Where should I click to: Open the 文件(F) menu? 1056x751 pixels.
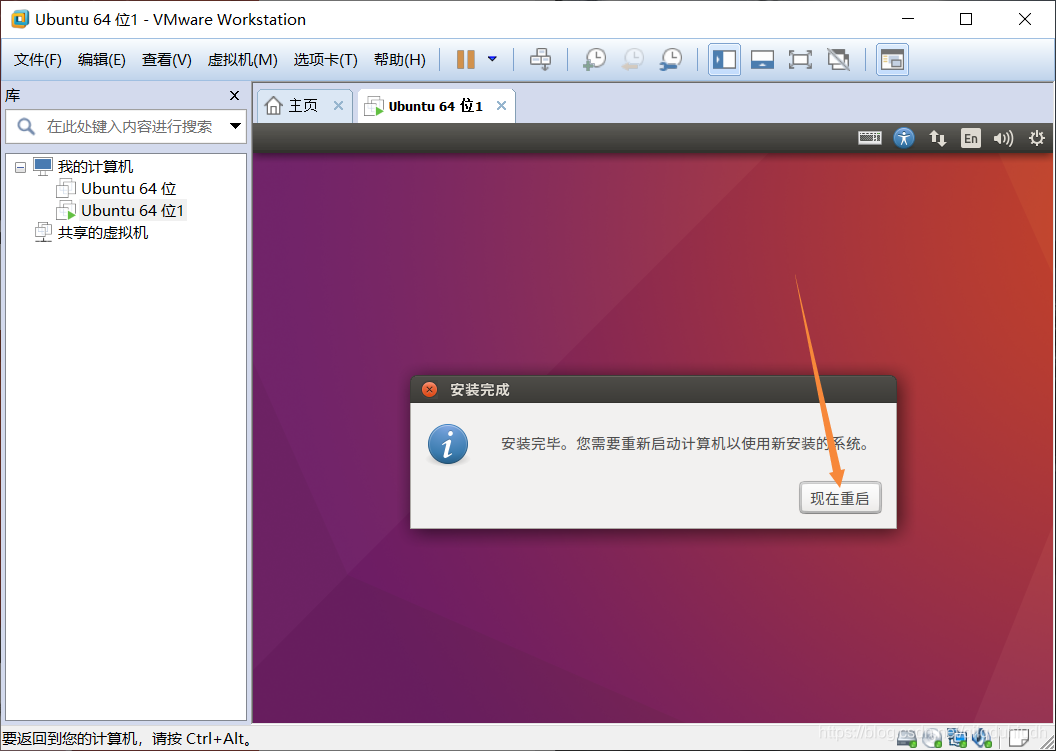[38, 60]
